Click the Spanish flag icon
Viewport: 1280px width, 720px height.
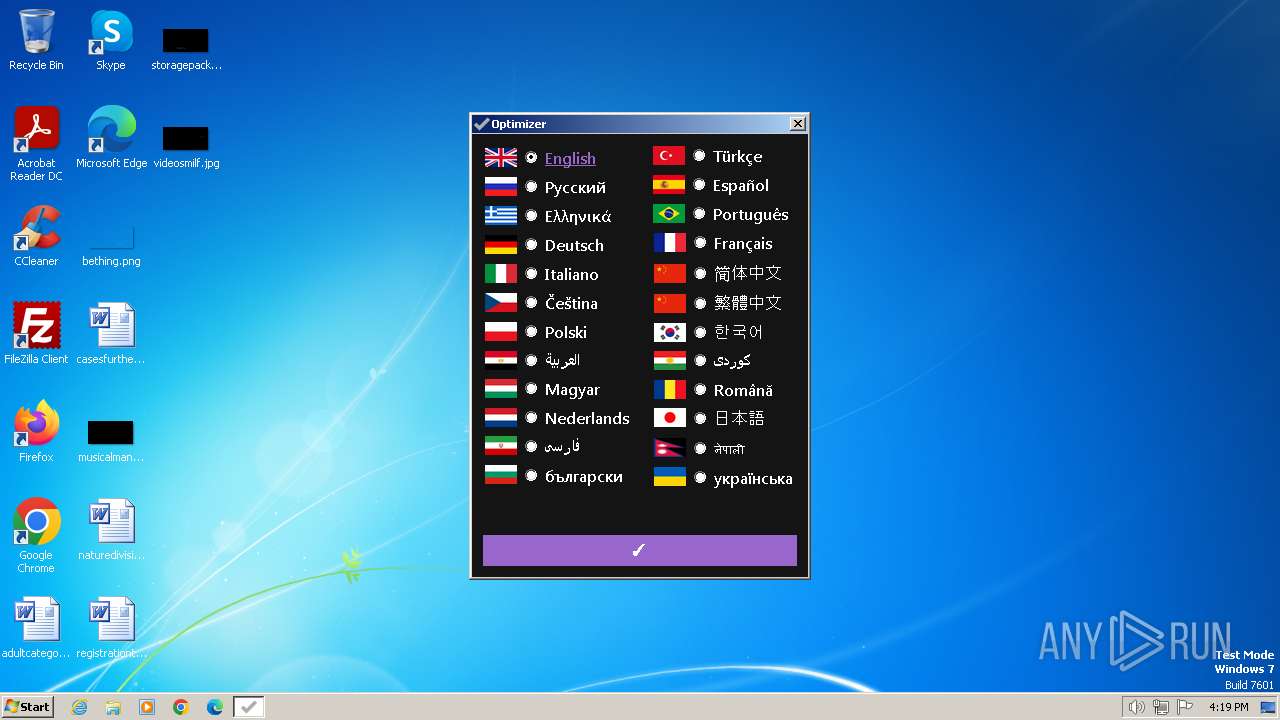(669, 184)
